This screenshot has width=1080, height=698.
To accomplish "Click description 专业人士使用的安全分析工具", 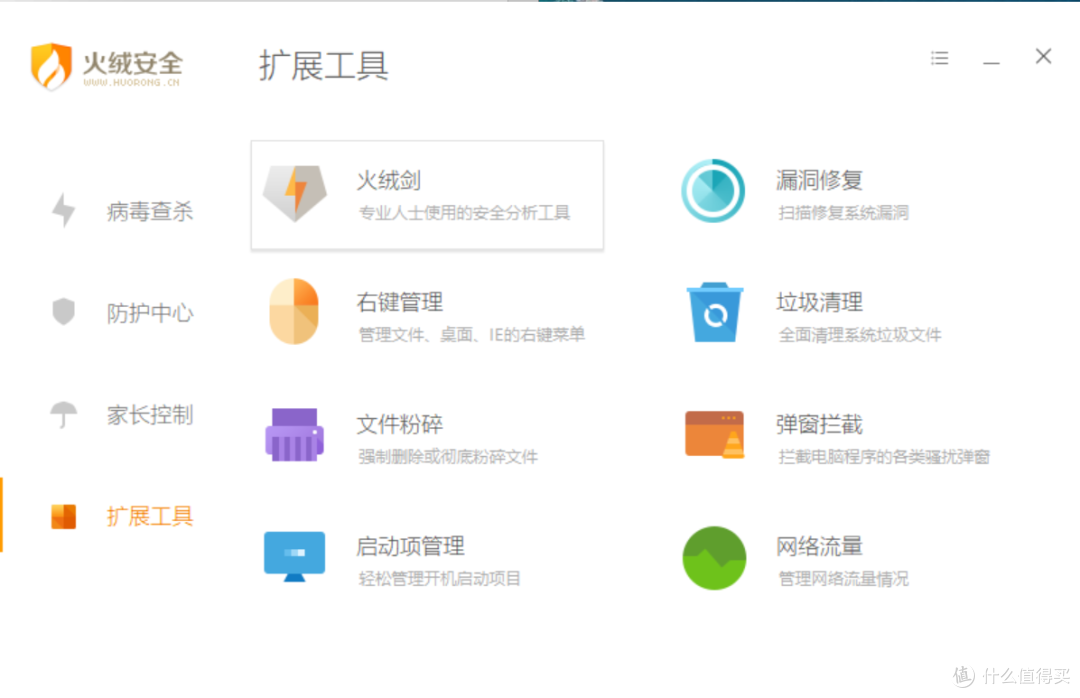I will [464, 213].
